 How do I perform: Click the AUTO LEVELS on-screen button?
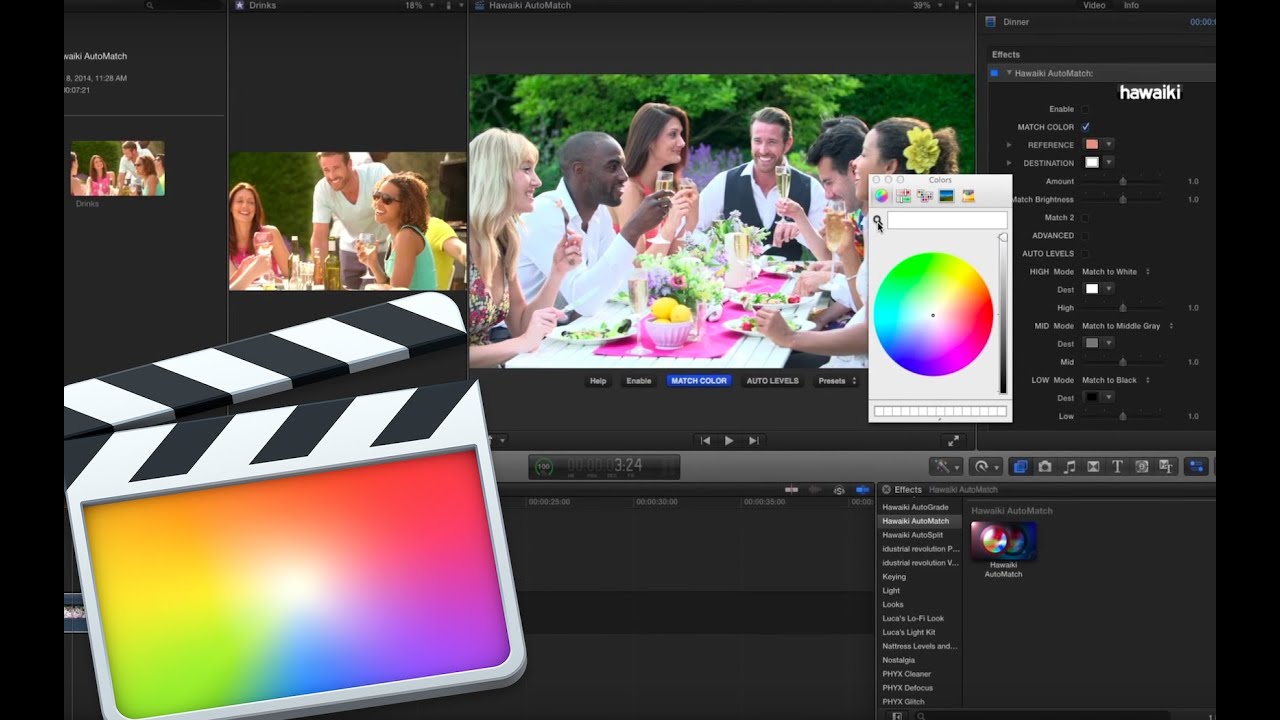click(x=772, y=381)
